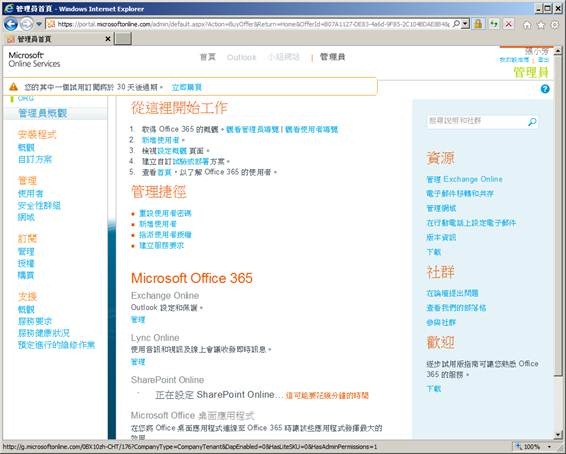Screen dimensions: 566x454
Task: Open 概觀 under 支援 in the sidebar
Action: point(26,310)
